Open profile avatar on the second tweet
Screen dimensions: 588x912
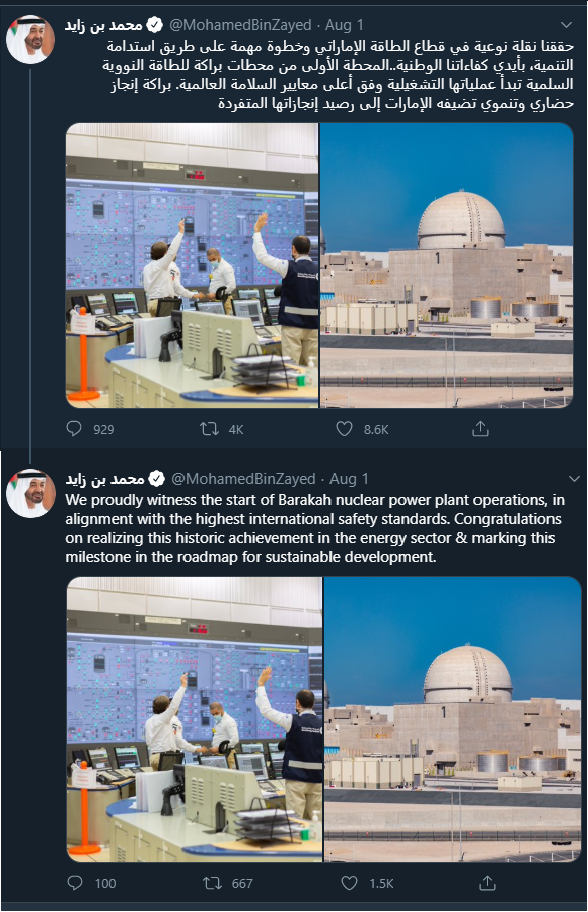(x=30, y=494)
